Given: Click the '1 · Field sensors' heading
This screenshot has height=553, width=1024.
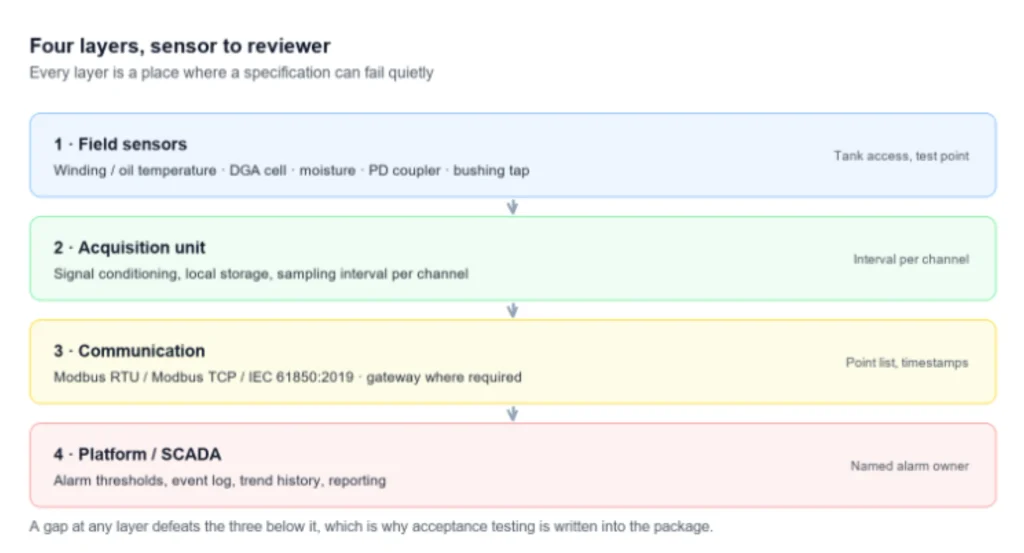Looking at the screenshot, I should tap(120, 144).
